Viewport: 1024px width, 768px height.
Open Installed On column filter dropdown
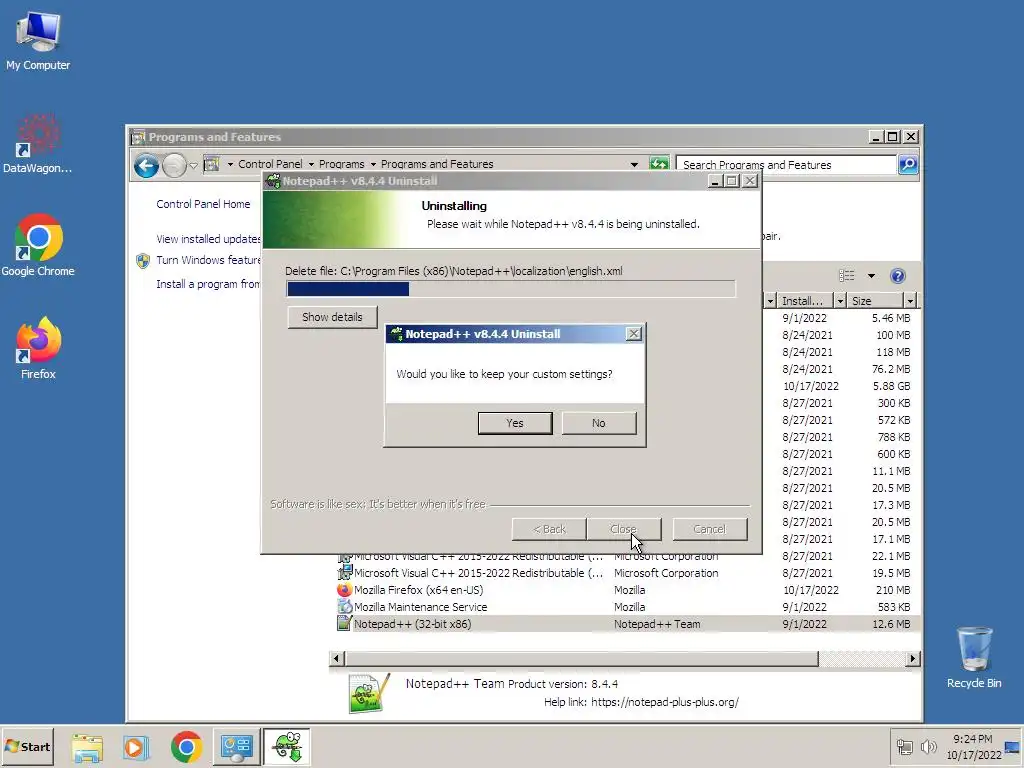(x=840, y=301)
